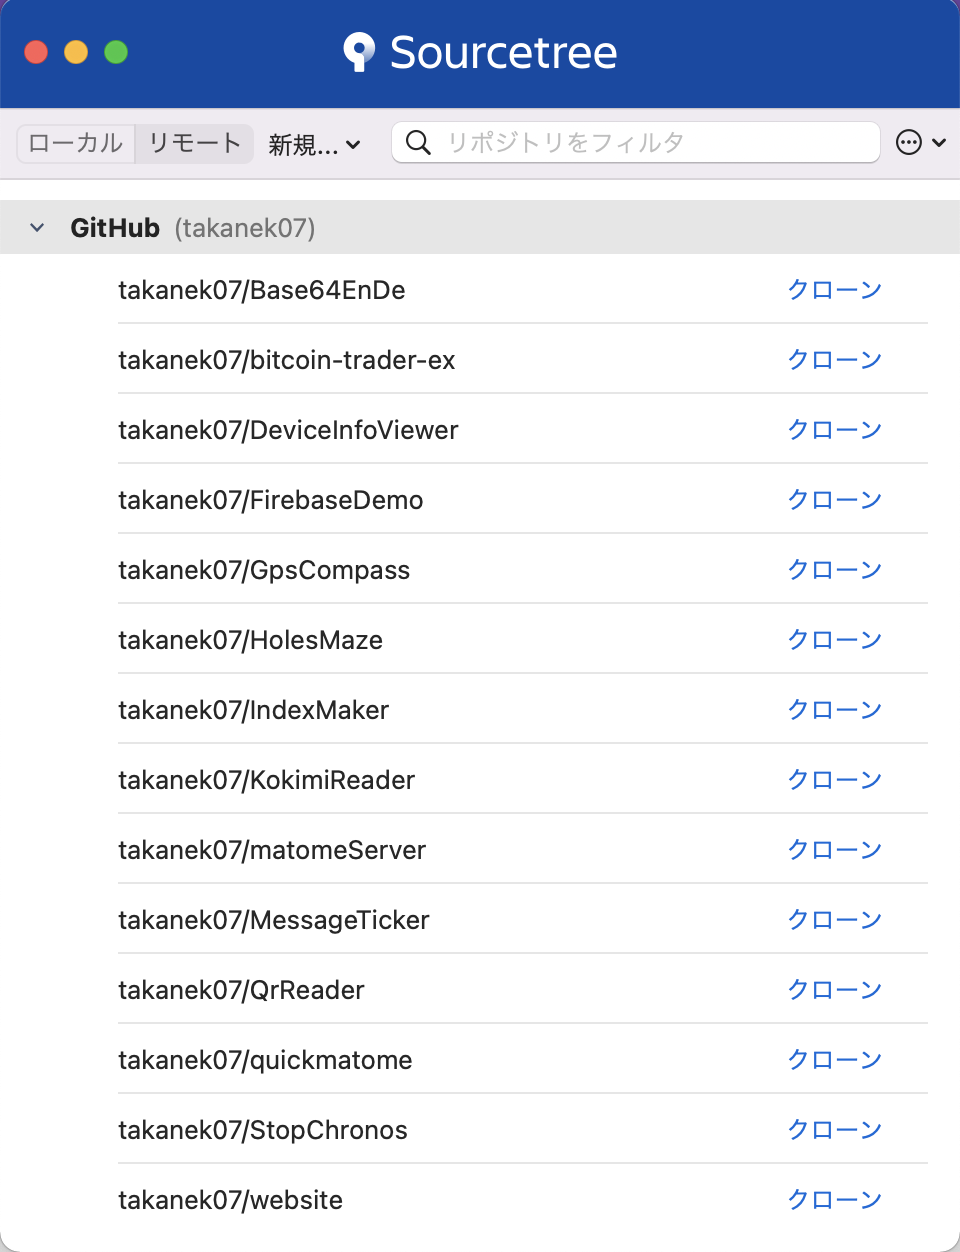This screenshot has height=1252, width=960.
Task: Open the chevron next to the ellipsis menu
Action: [937, 142]
